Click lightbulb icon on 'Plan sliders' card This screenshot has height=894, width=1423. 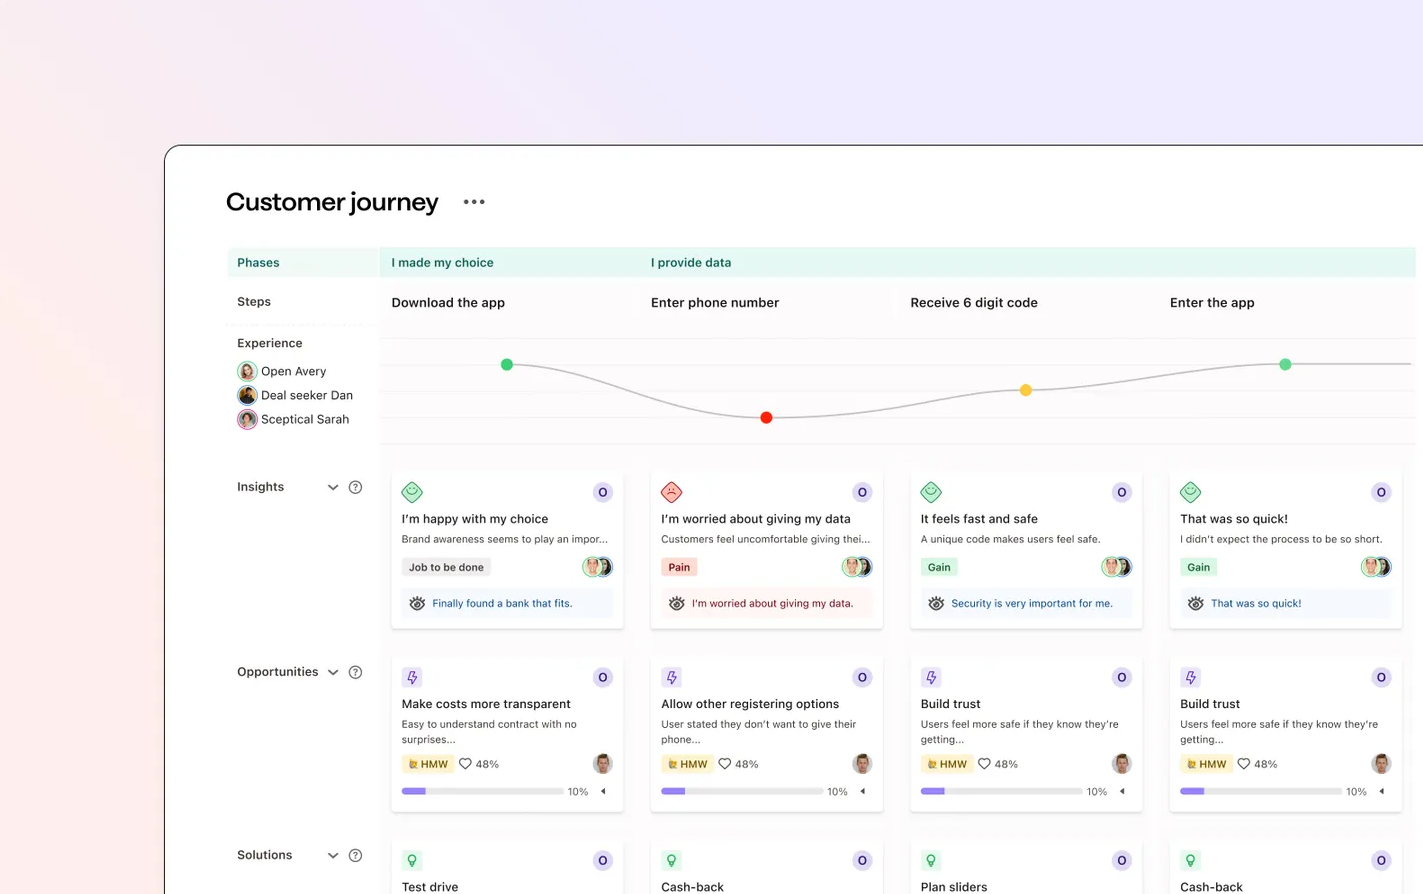click(931, 860)
